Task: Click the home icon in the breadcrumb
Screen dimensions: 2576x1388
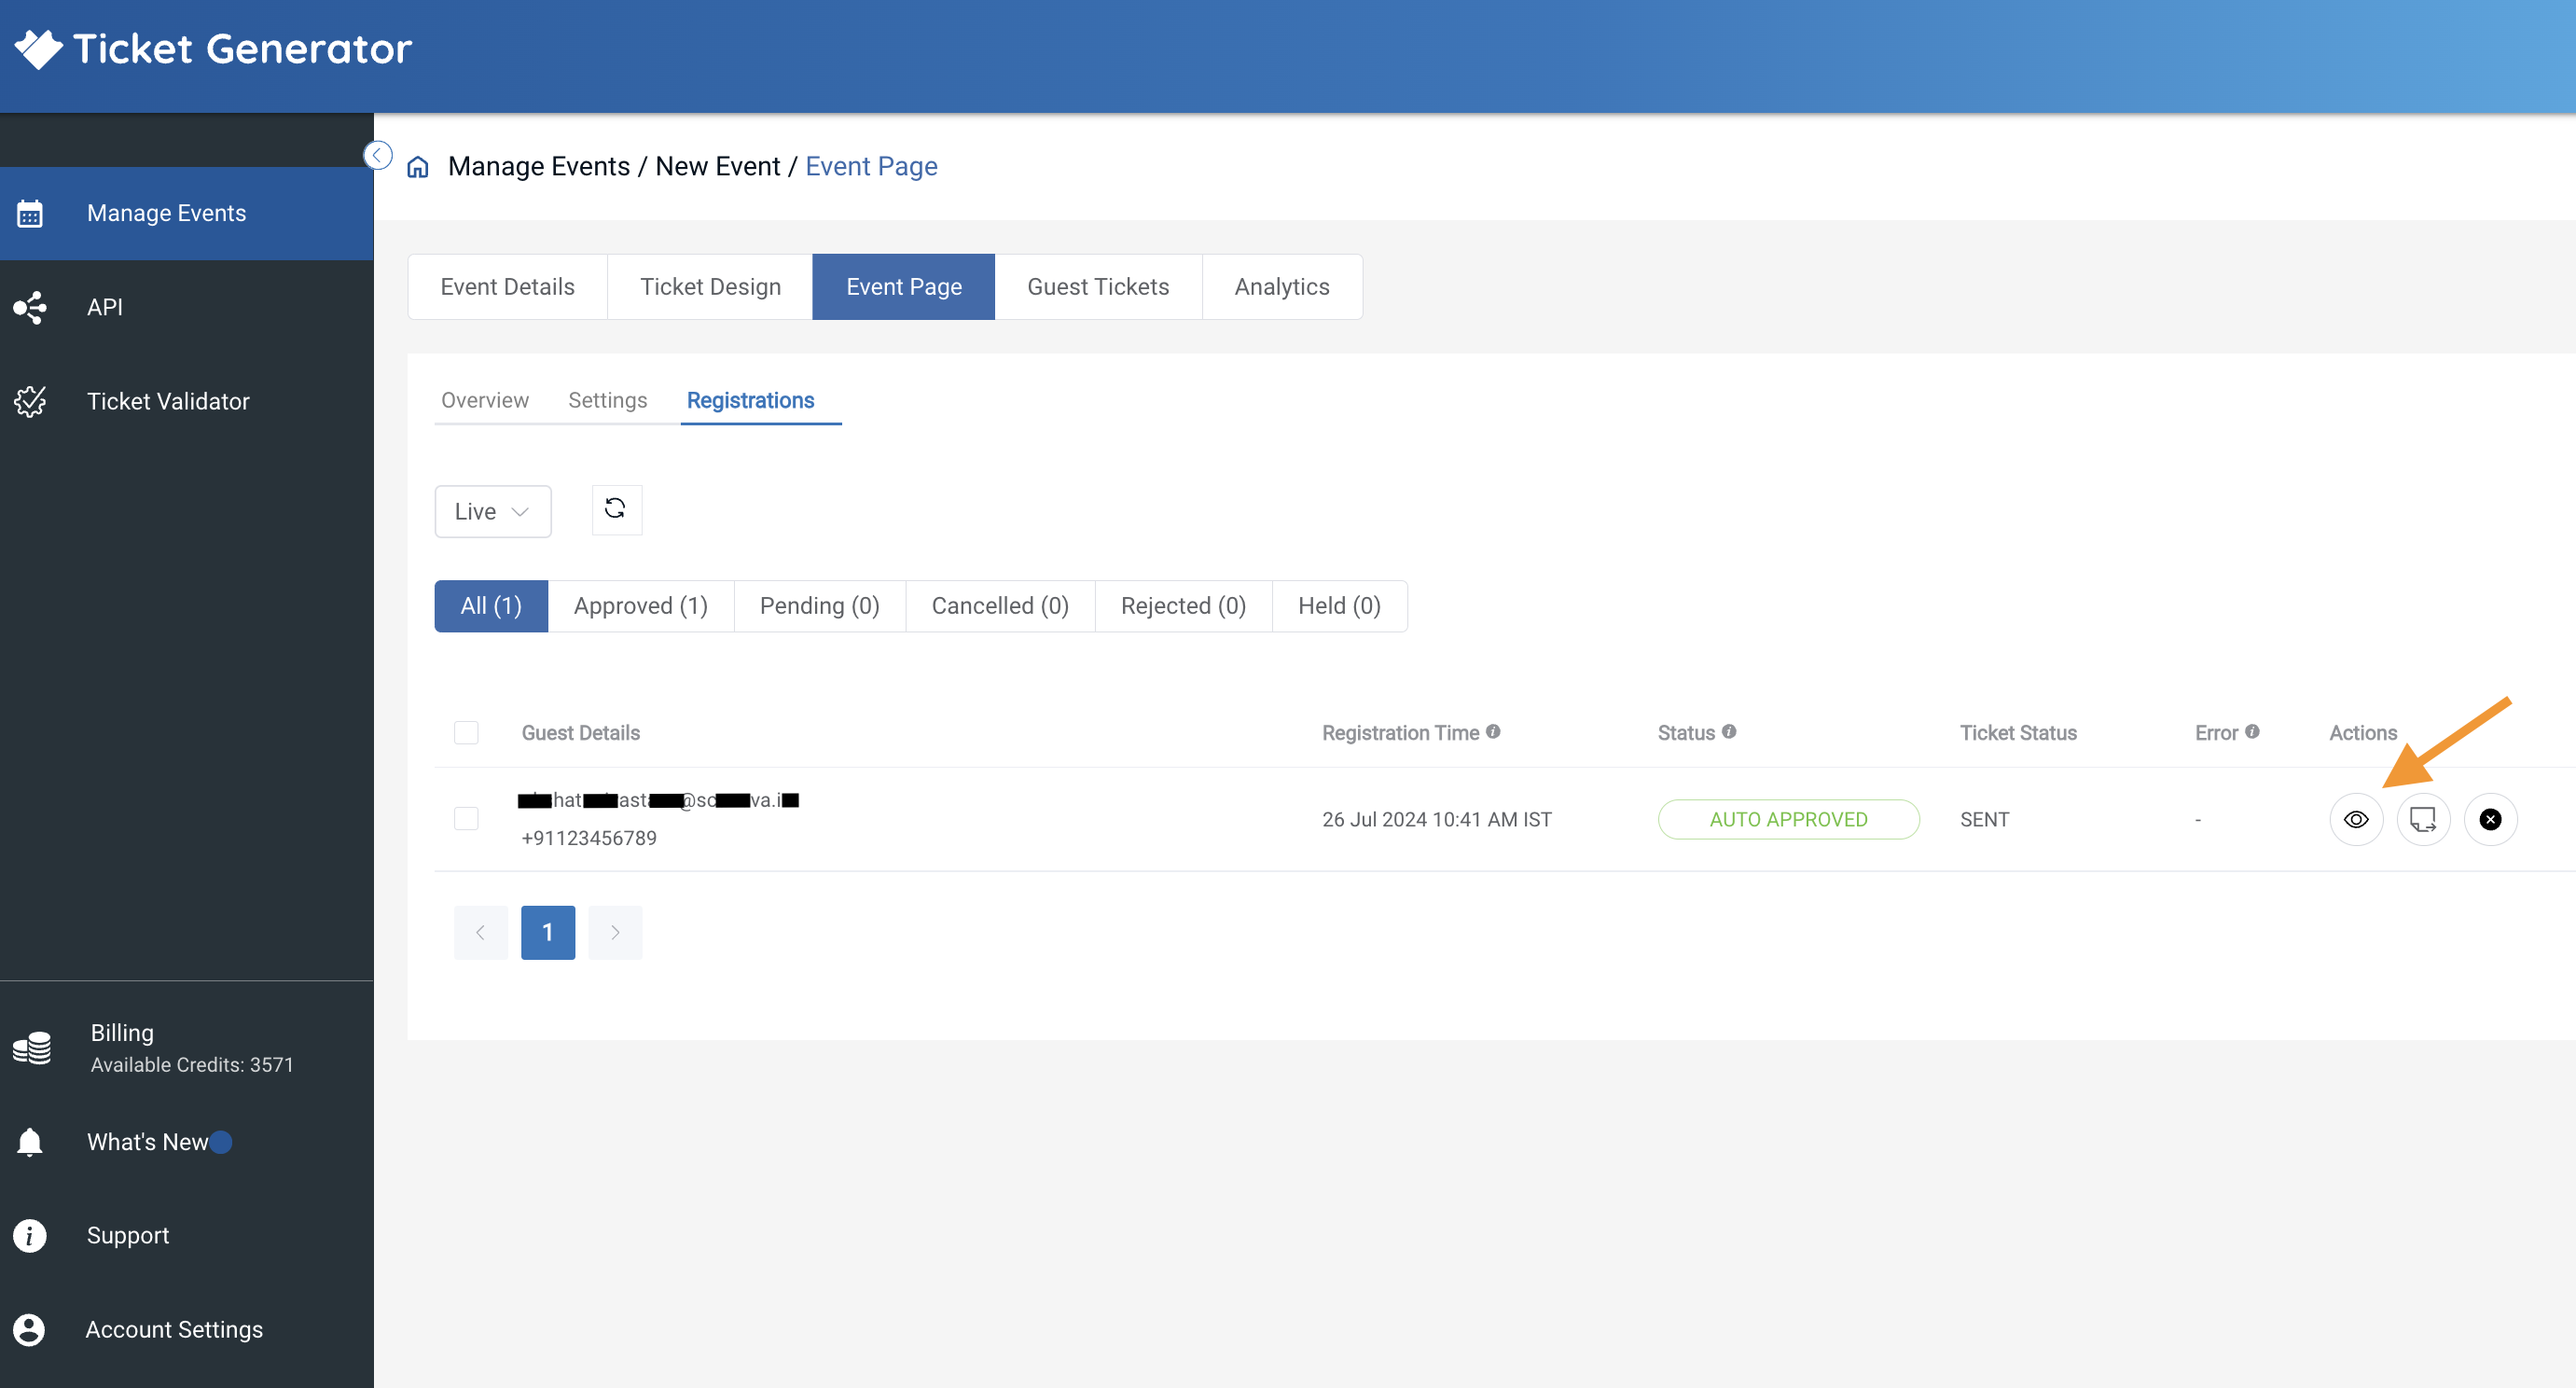Action: (418, 167)
